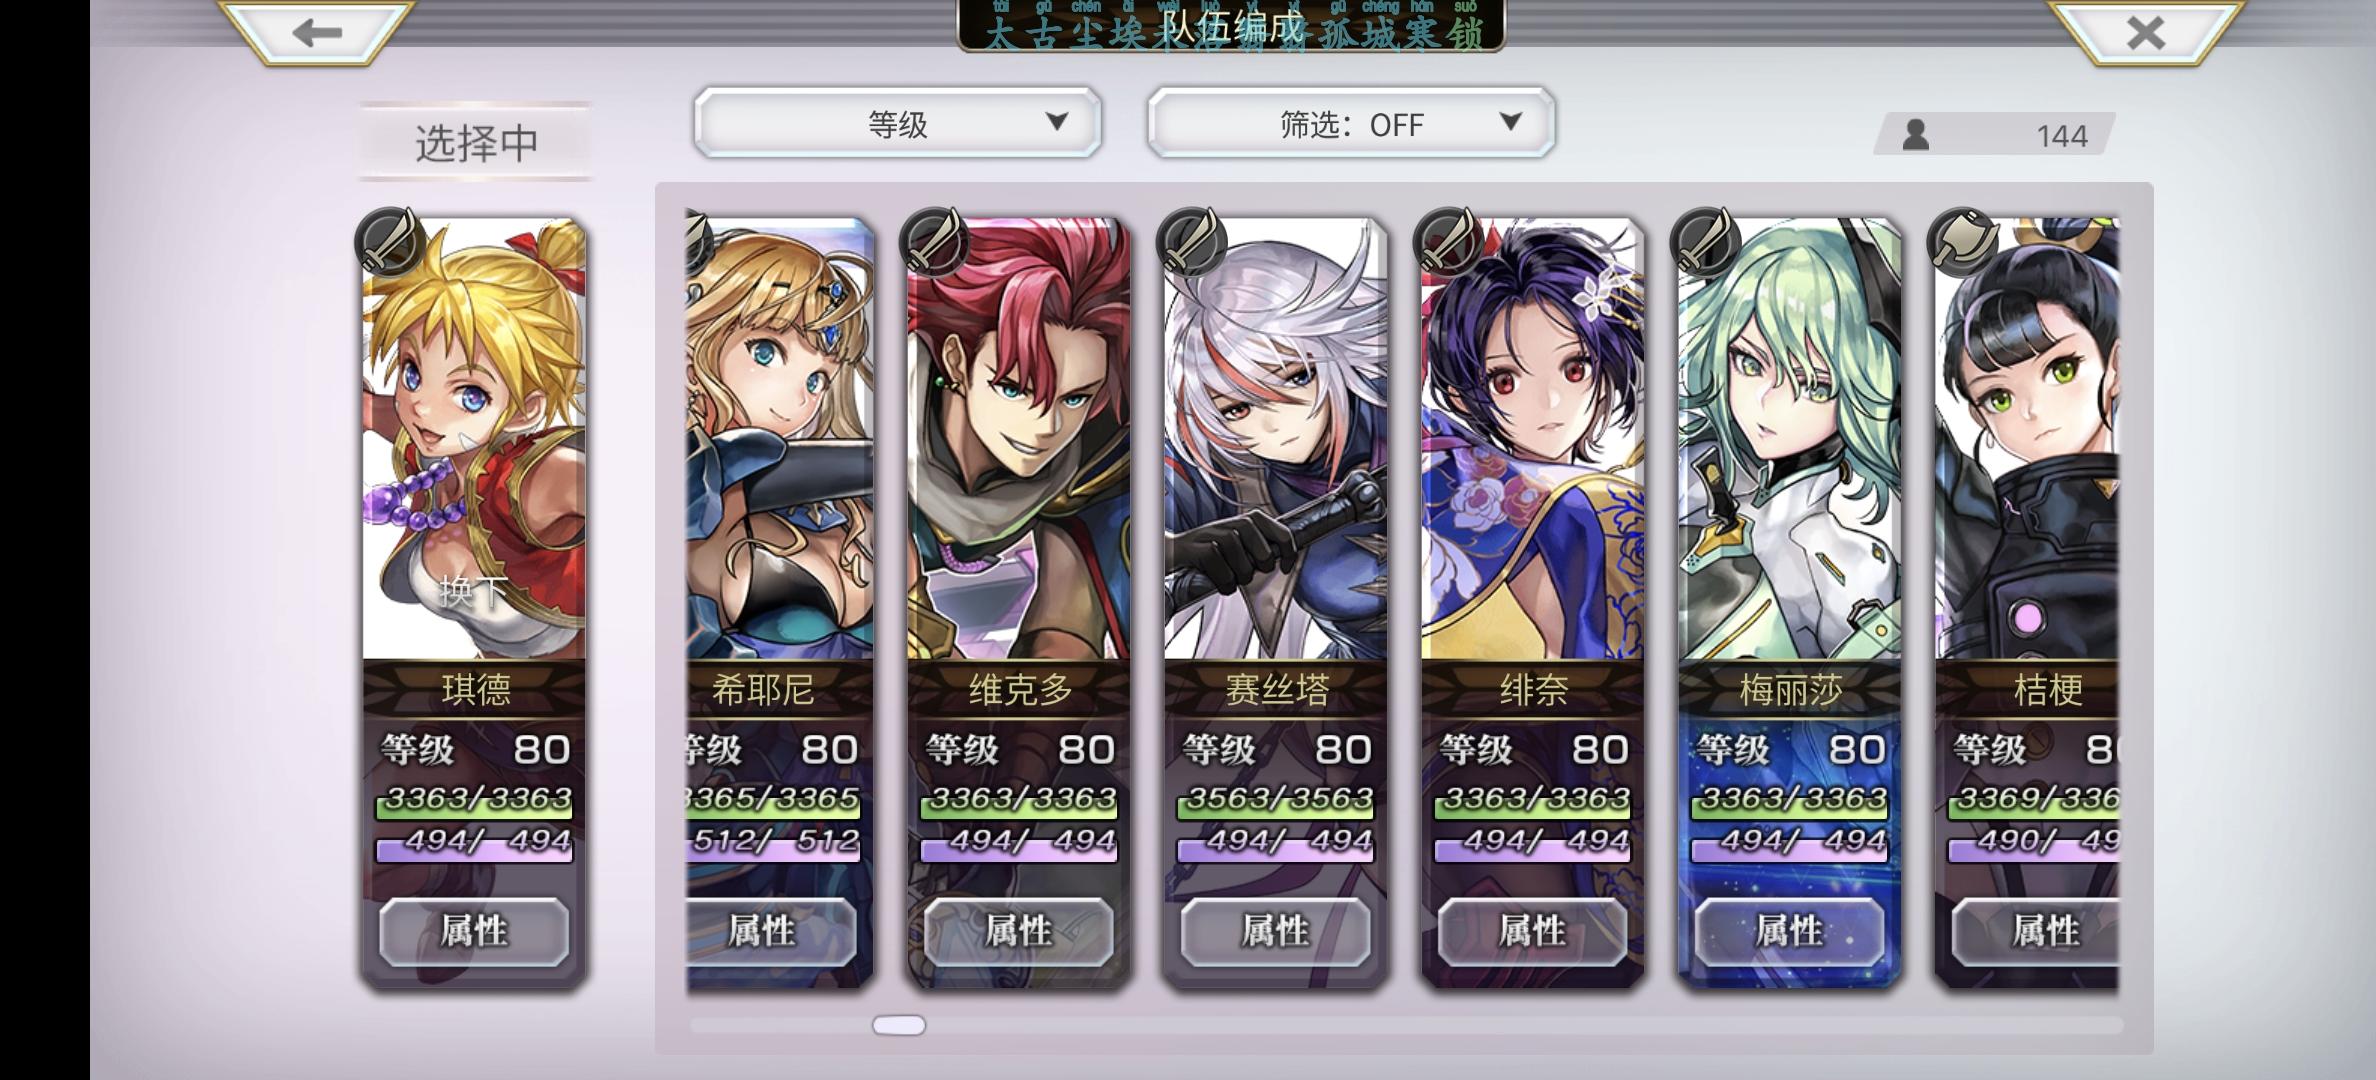Open 属性 for 琪德
Image resolution: width=2376 pixels, height=1080 pixels.
(474, 932)
